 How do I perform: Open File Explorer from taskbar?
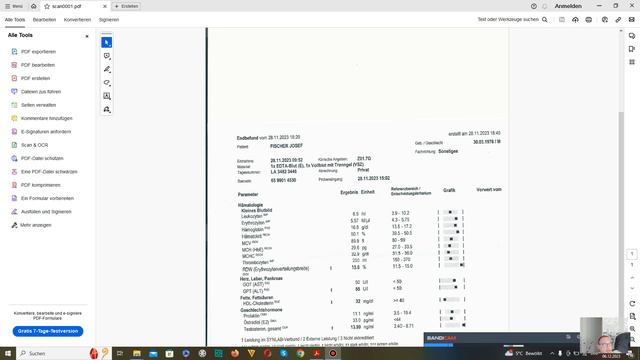(x=137, y=353)
